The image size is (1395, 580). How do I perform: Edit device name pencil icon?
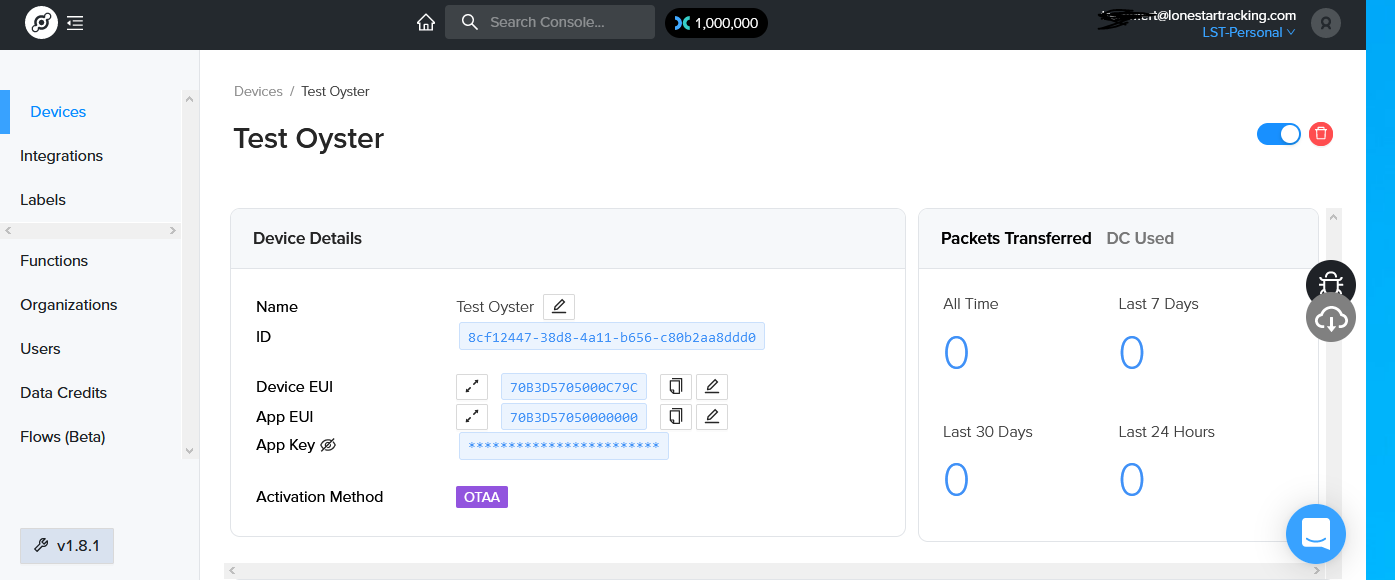point(559,307)
